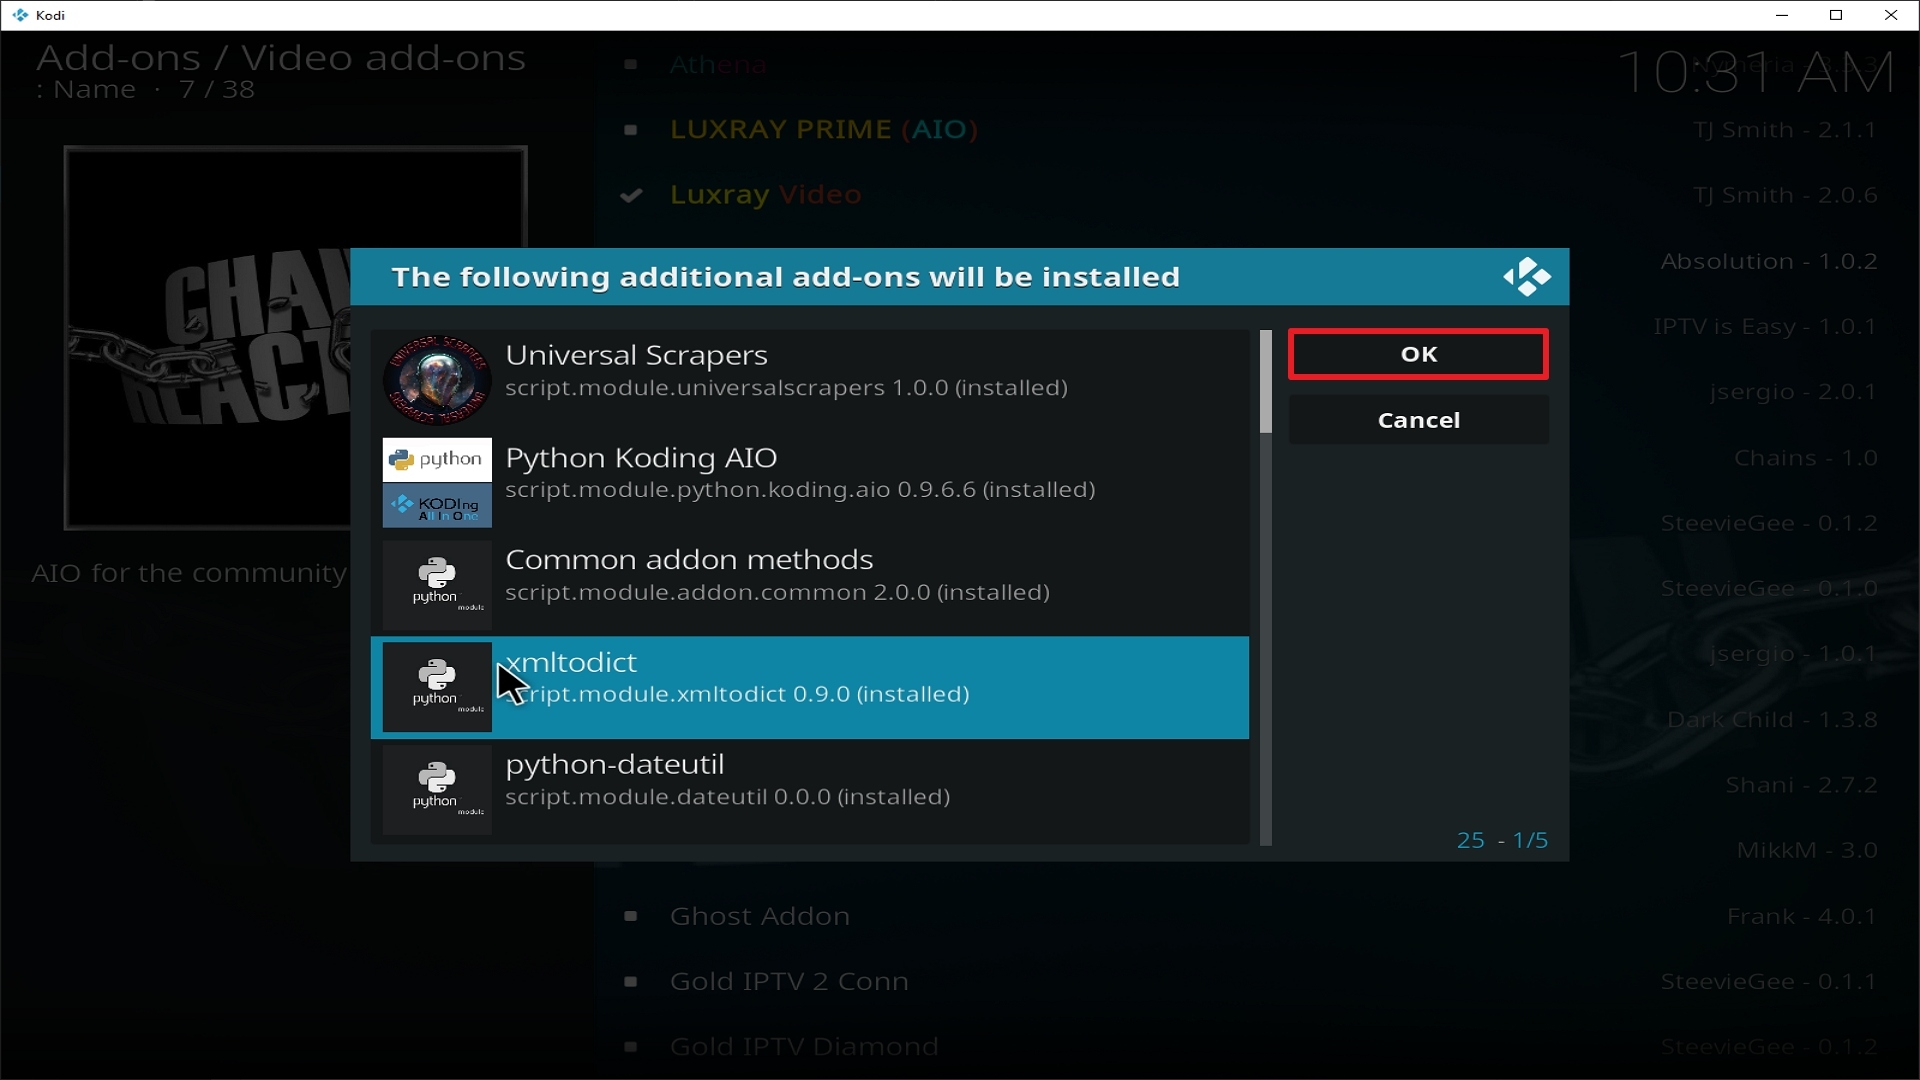1920x1080 pixels.
Task: Select the highlighted xmltodict entry
Action: coord(810,688)
